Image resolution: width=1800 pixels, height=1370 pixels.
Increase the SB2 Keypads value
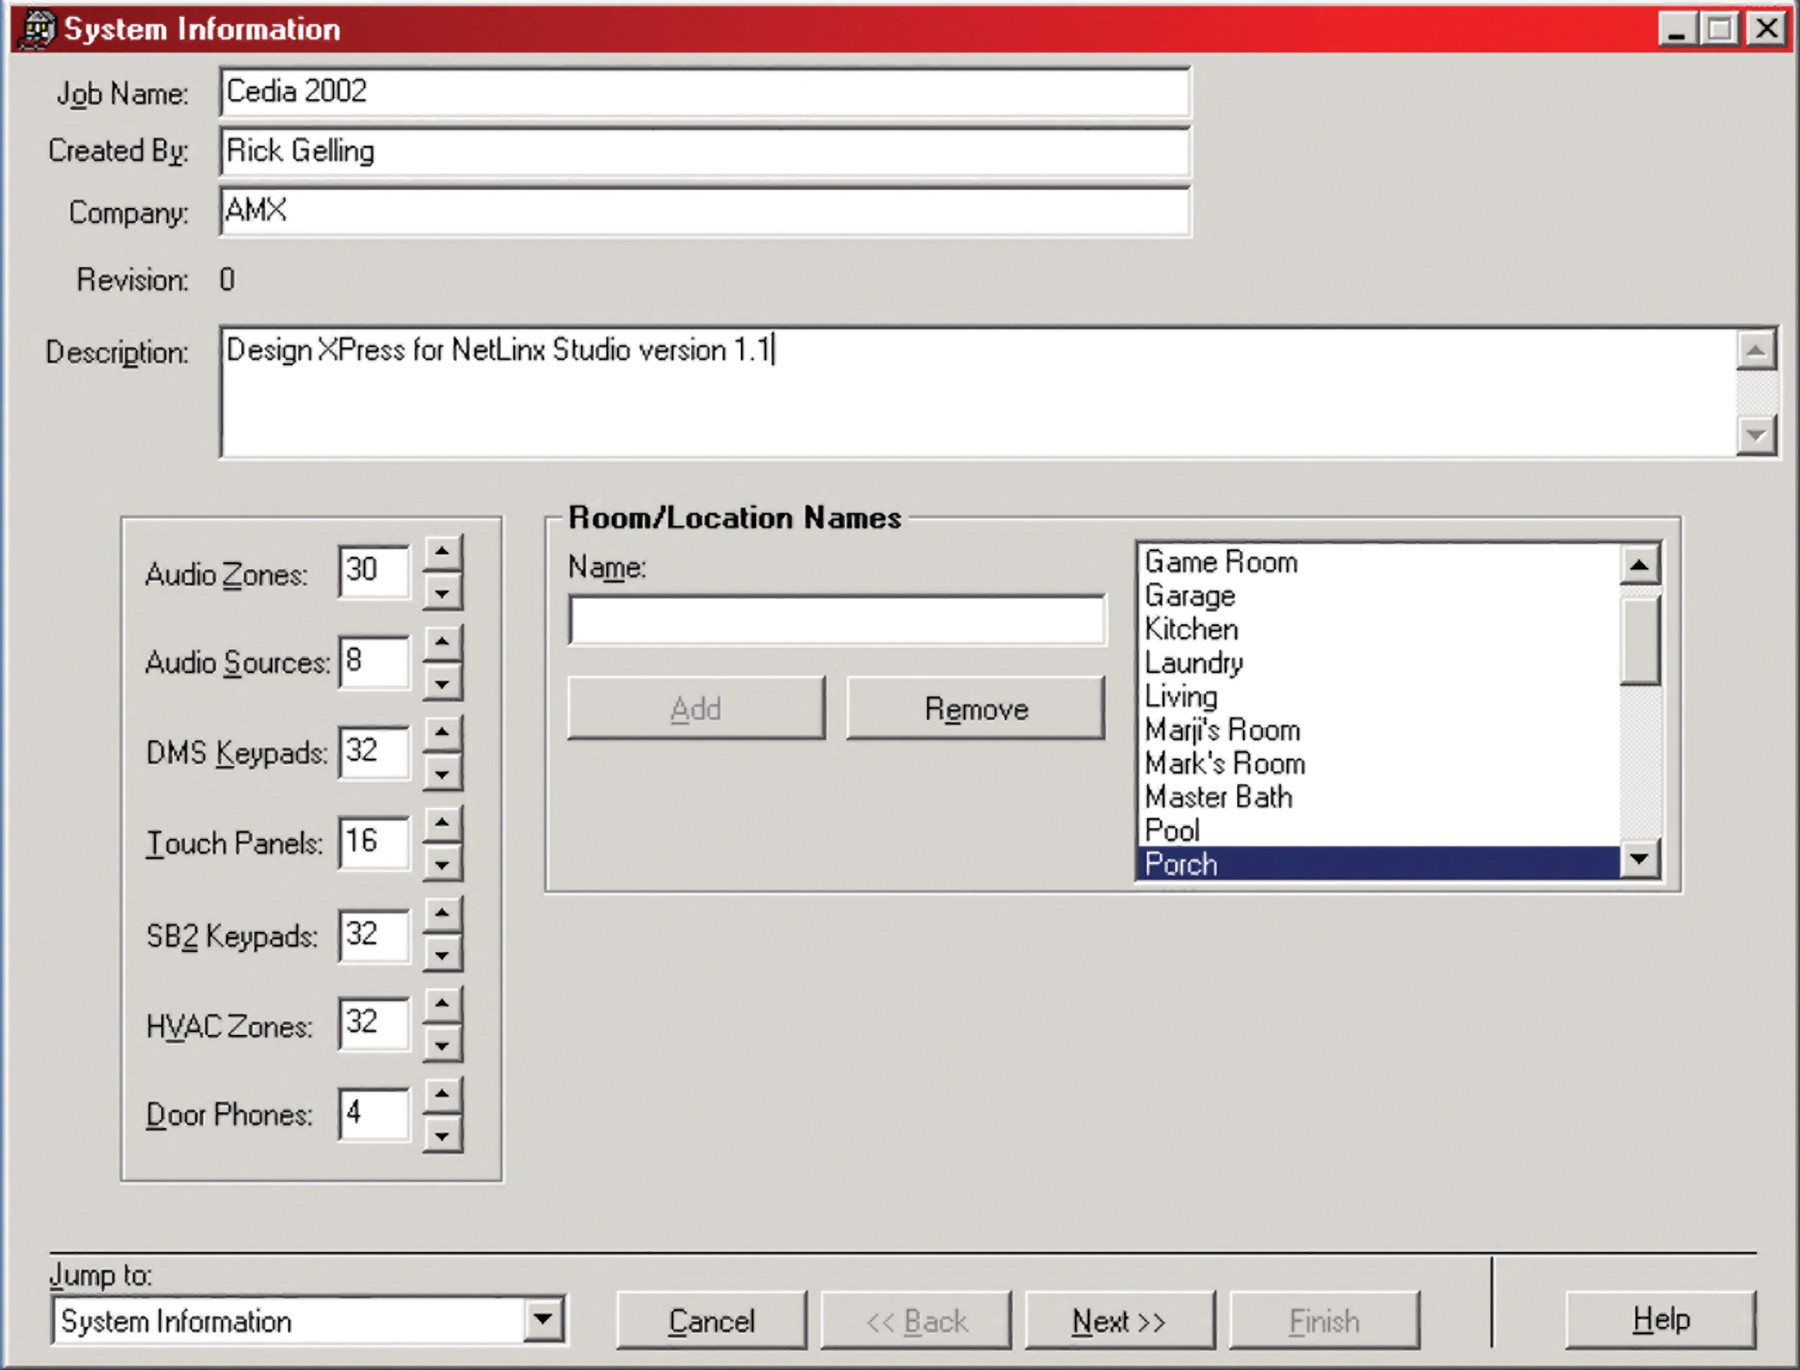pos(442,913)
